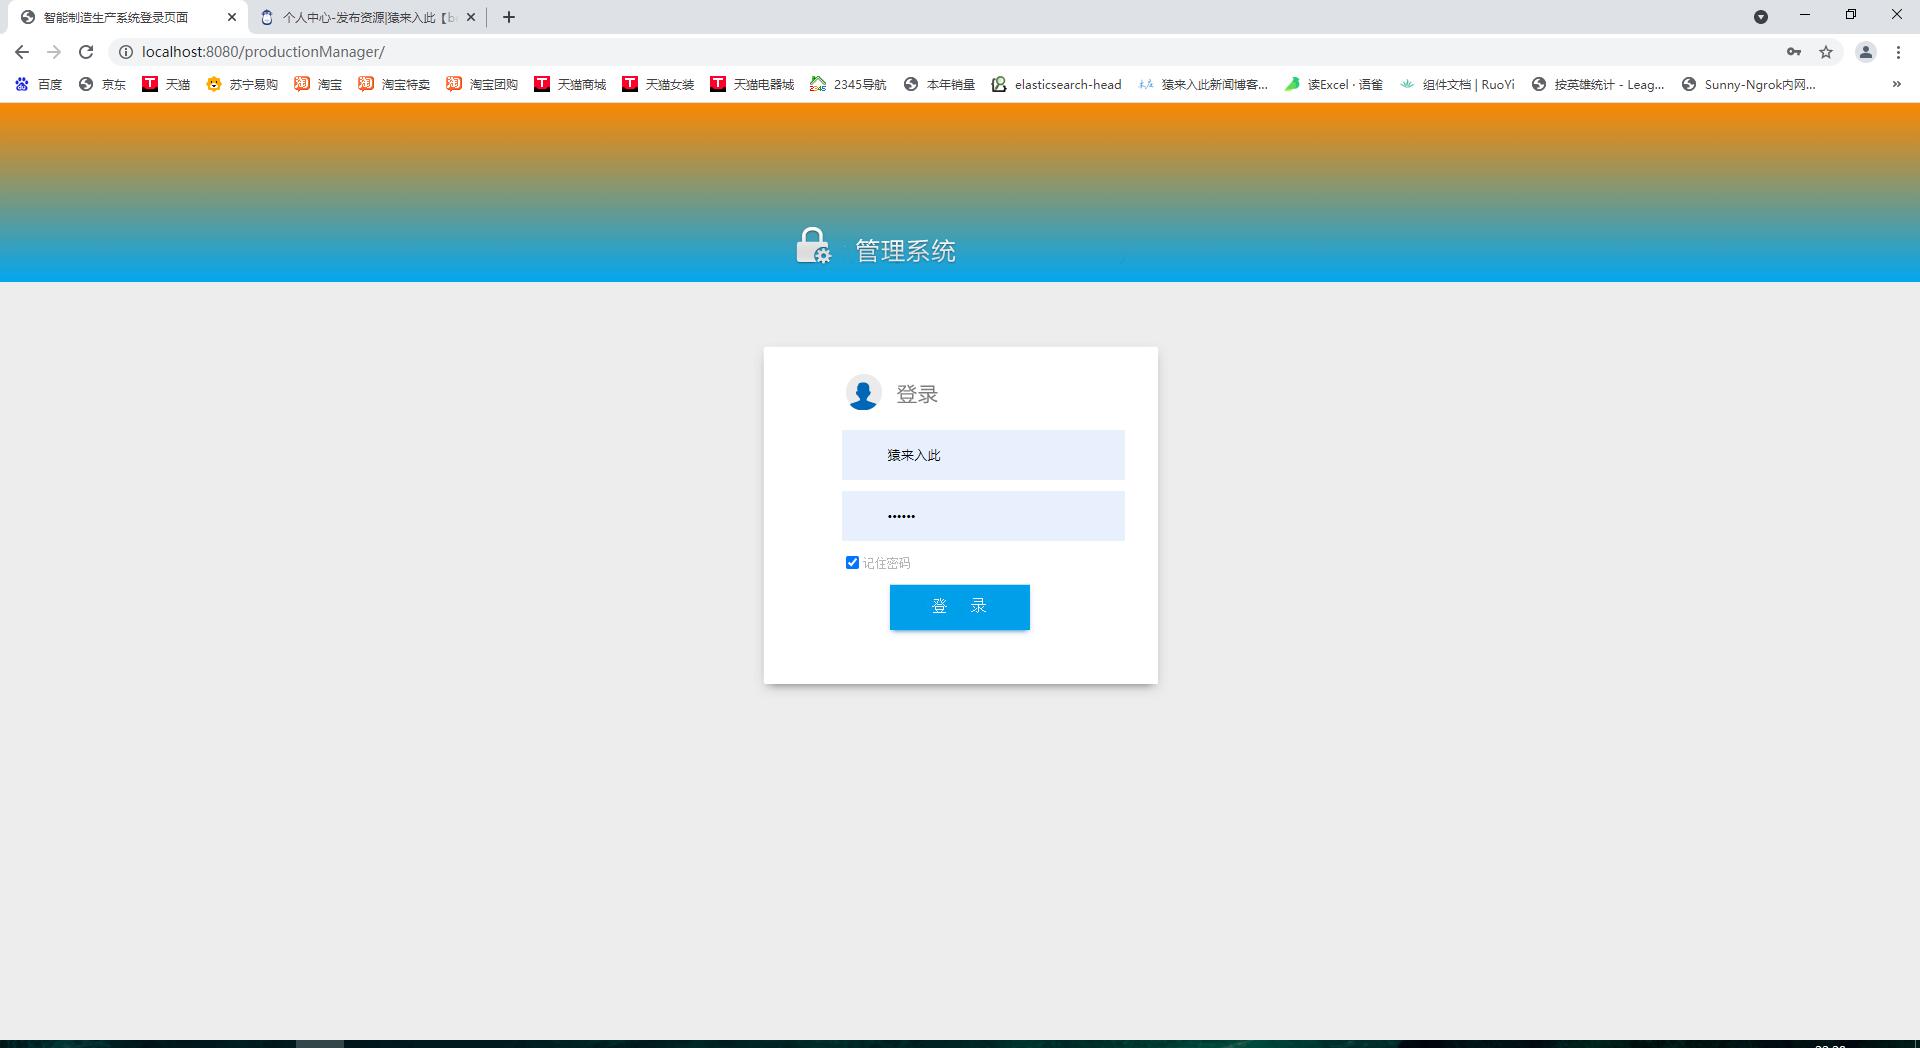Open 组件文档 | RuoYi bookmark

1457,84
